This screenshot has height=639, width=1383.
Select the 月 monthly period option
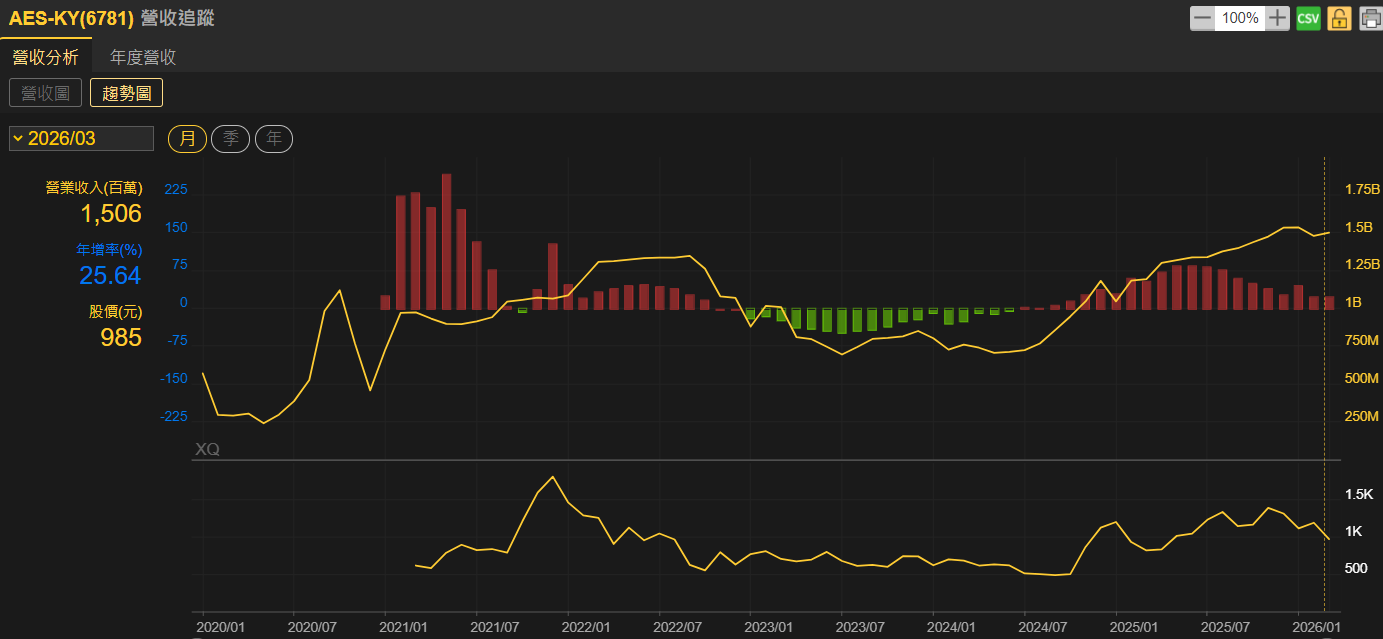tap(187, 139)
